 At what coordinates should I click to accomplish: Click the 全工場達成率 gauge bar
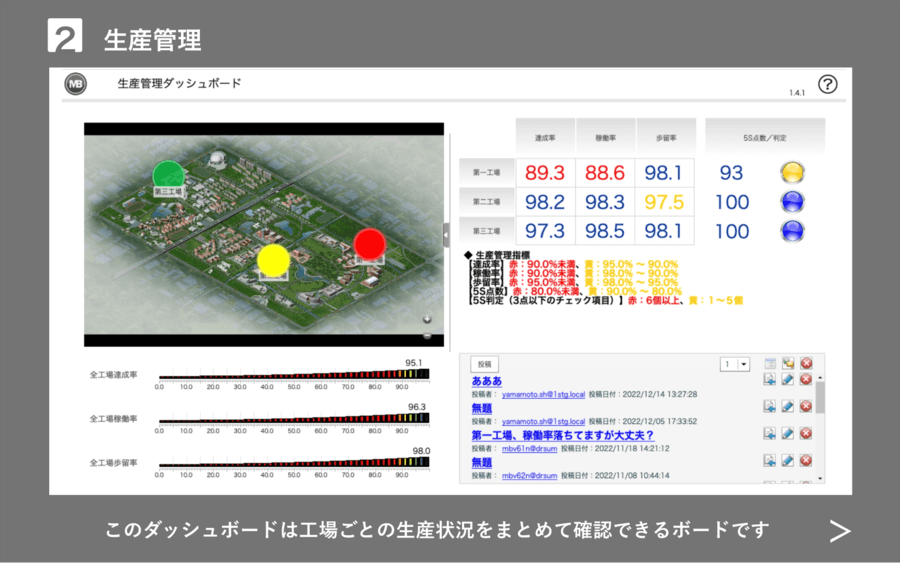point(294,375)
